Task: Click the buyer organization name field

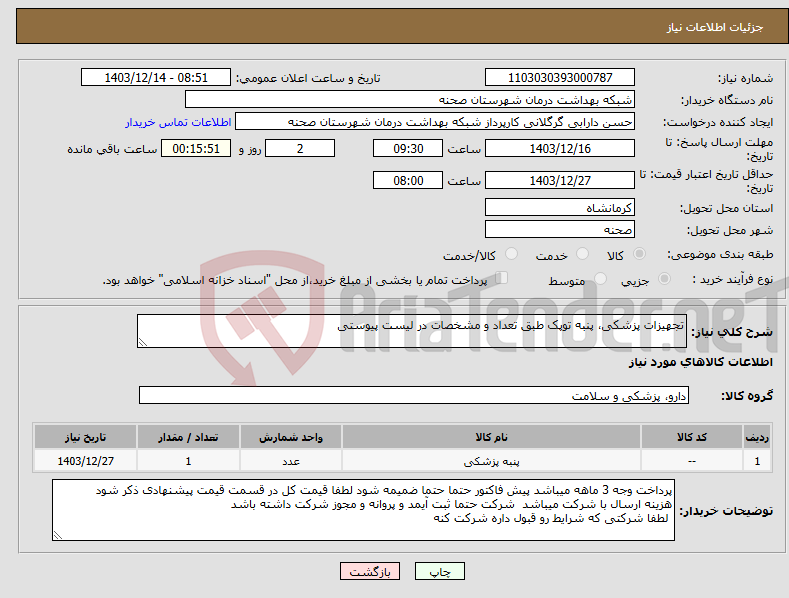Action: tap(410, 100)
